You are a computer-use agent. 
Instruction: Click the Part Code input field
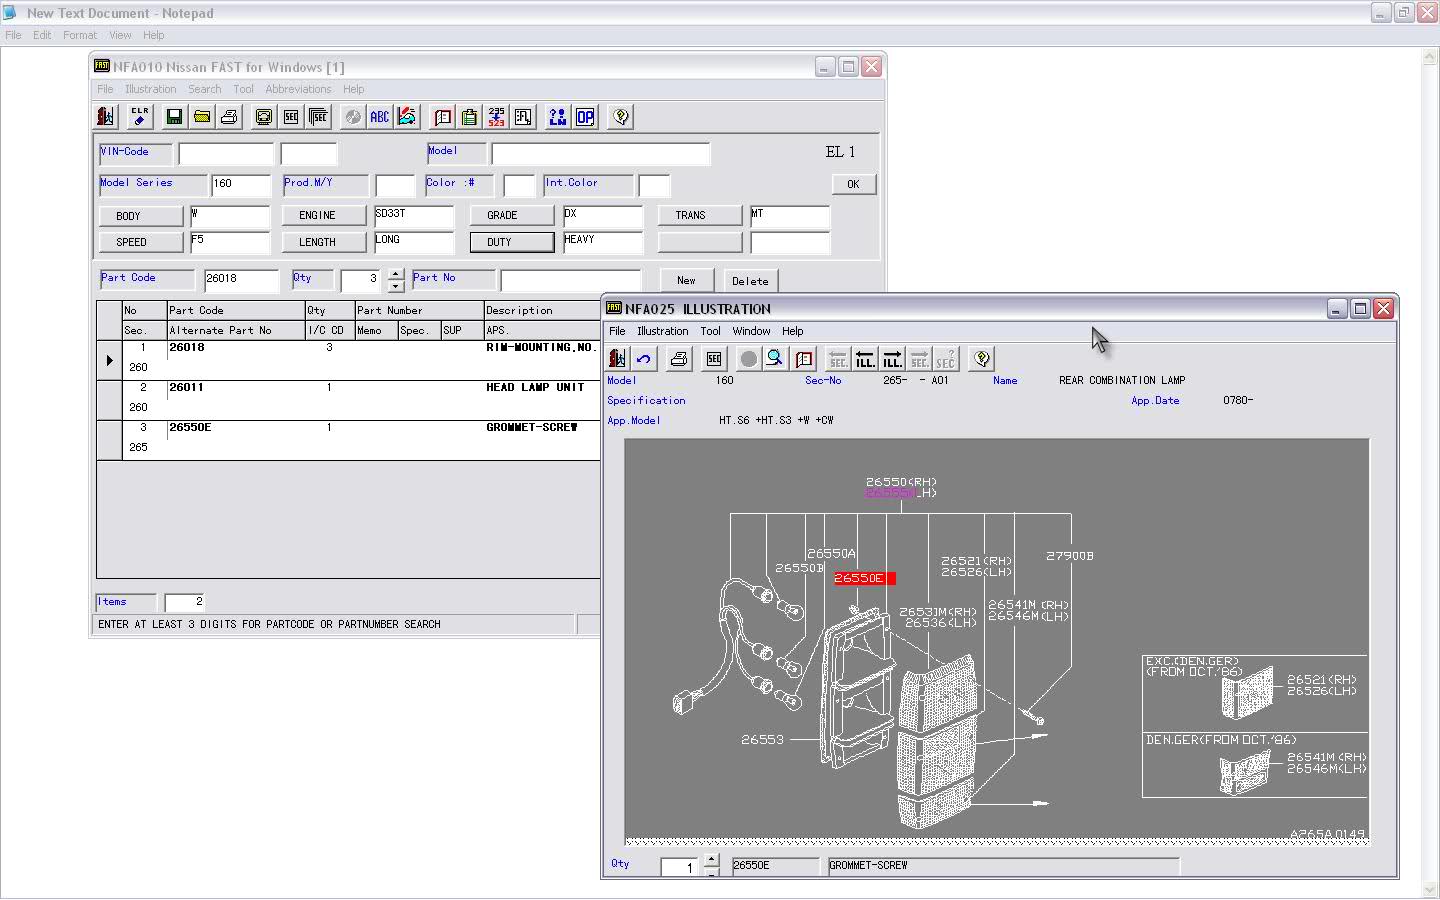tap(241, 280)
